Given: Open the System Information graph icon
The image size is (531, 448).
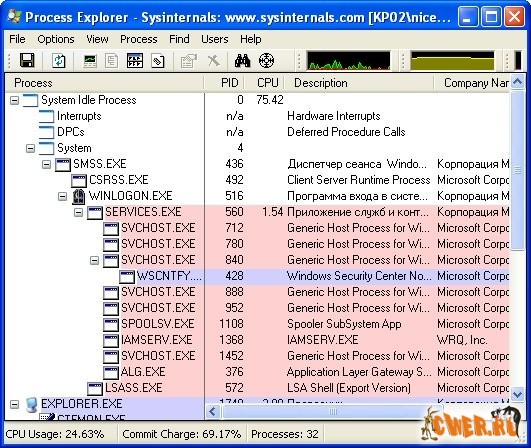Looking at the screenshot, I should point(90,61).
